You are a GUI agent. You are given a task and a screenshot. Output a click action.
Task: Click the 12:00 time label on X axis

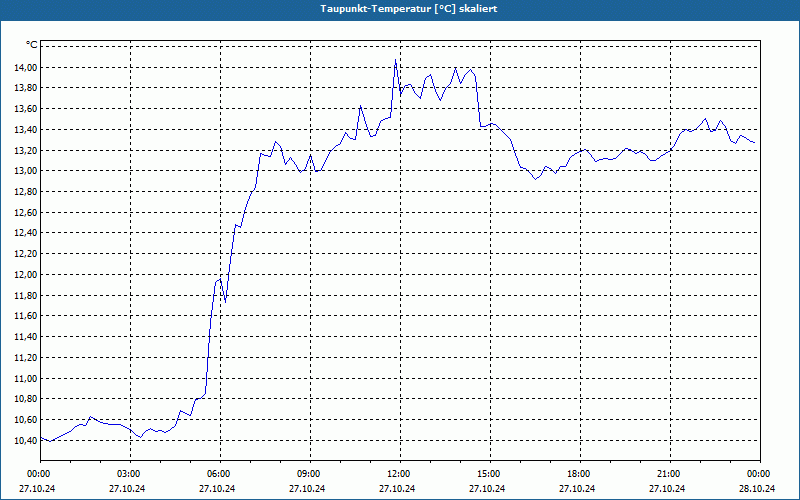pyautogui.click(x=400, y=474)
